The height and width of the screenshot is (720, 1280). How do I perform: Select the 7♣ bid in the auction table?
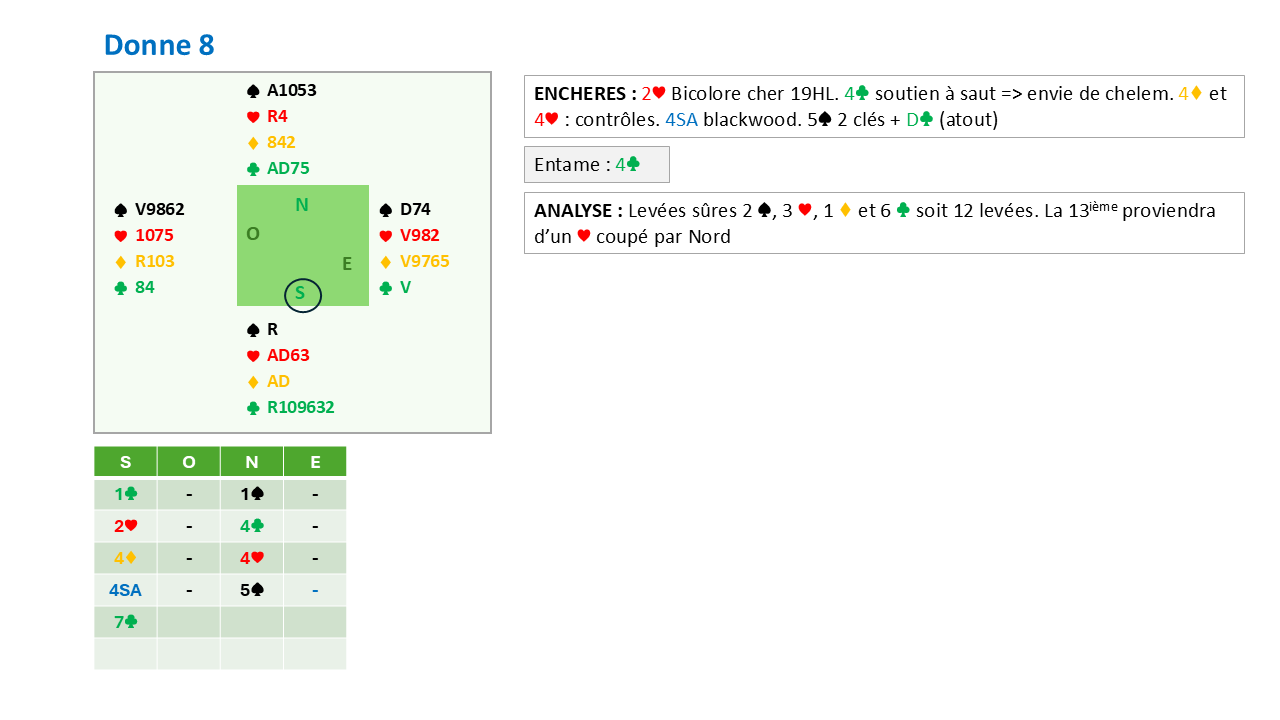(125, 622)
